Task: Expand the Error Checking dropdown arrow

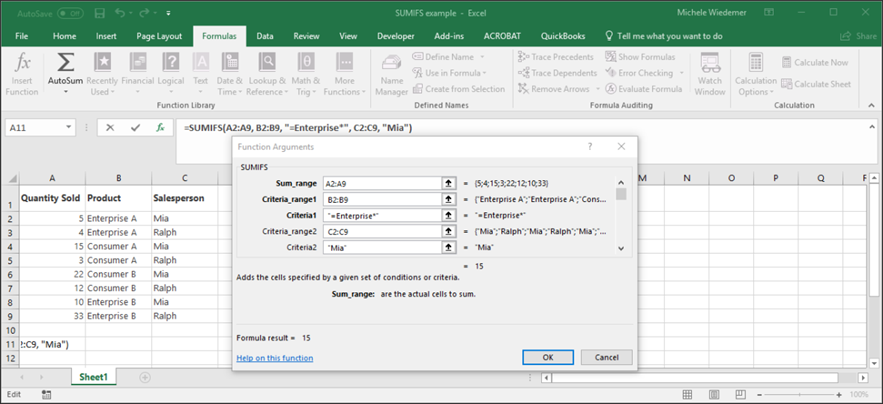Action: (681, 73)
